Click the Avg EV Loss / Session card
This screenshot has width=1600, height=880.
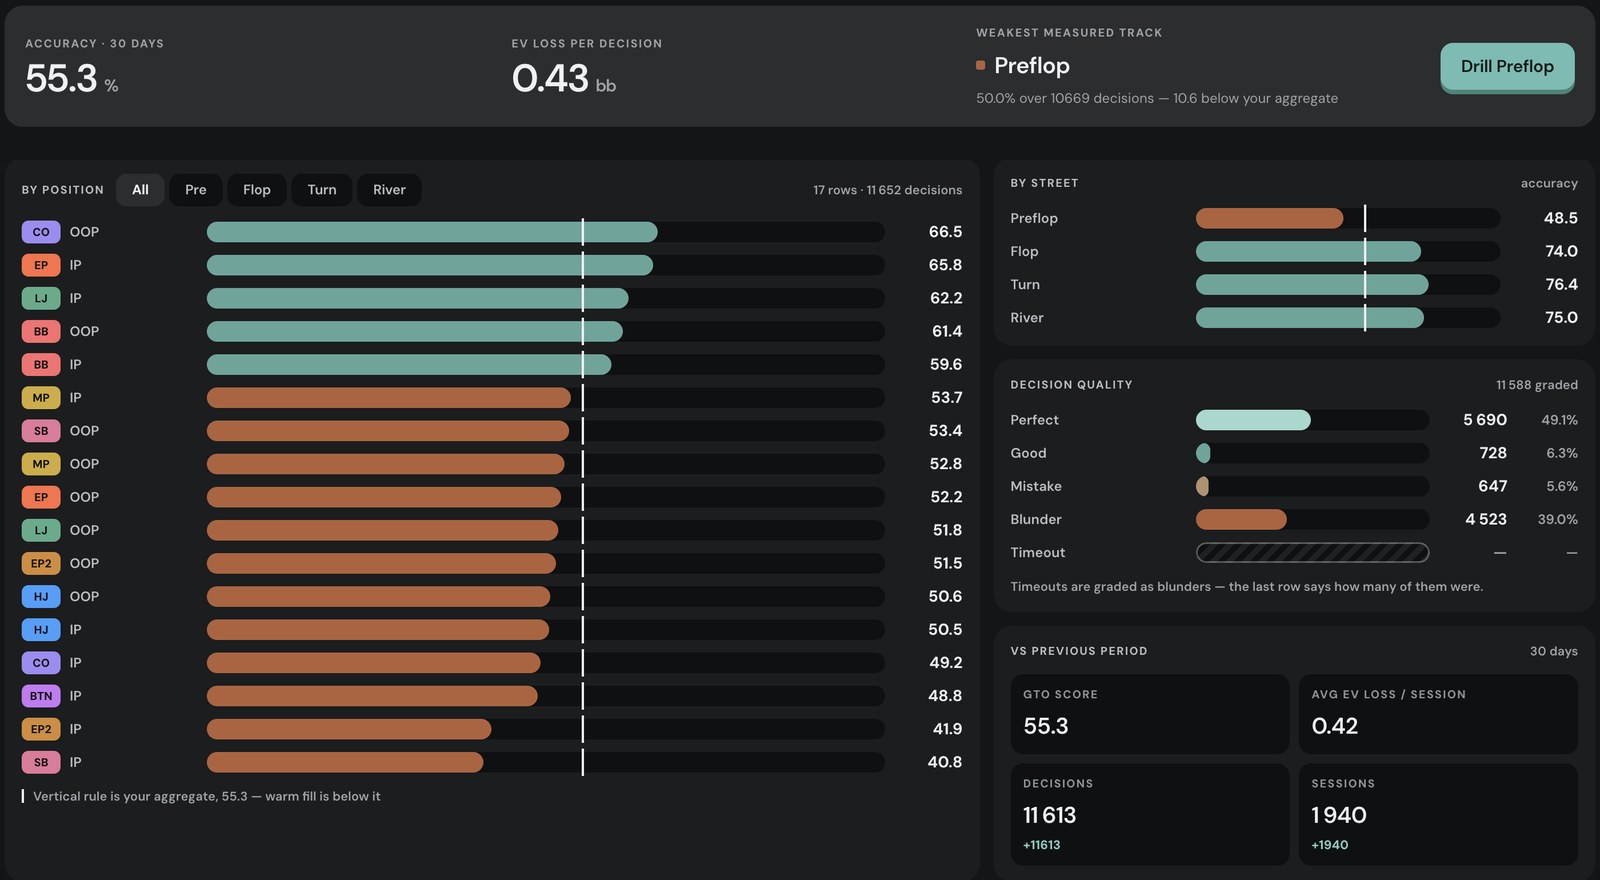click(1438, 714)
